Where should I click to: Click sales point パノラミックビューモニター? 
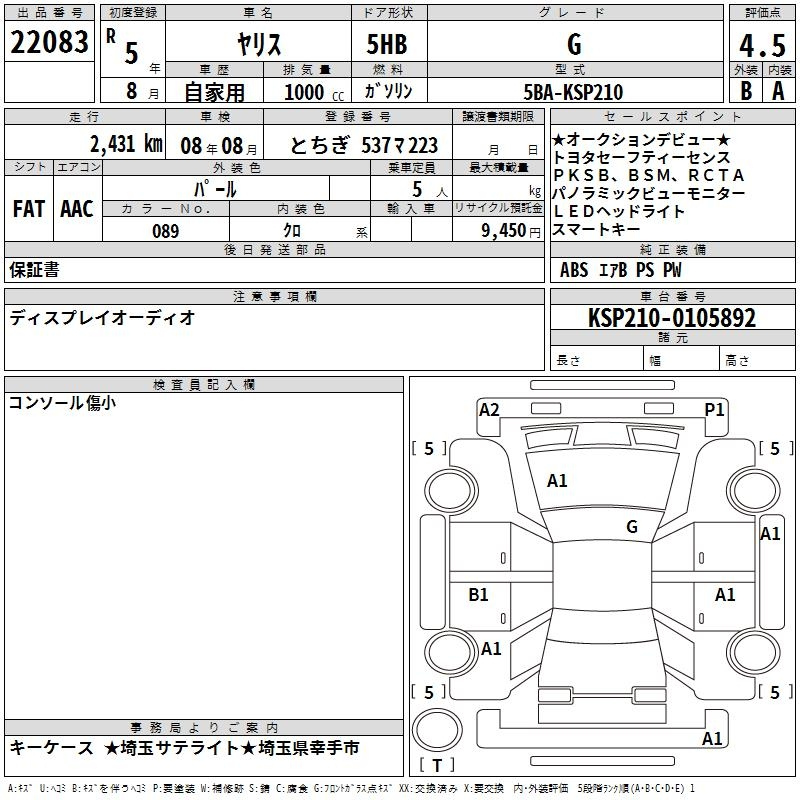pos(648,193)
